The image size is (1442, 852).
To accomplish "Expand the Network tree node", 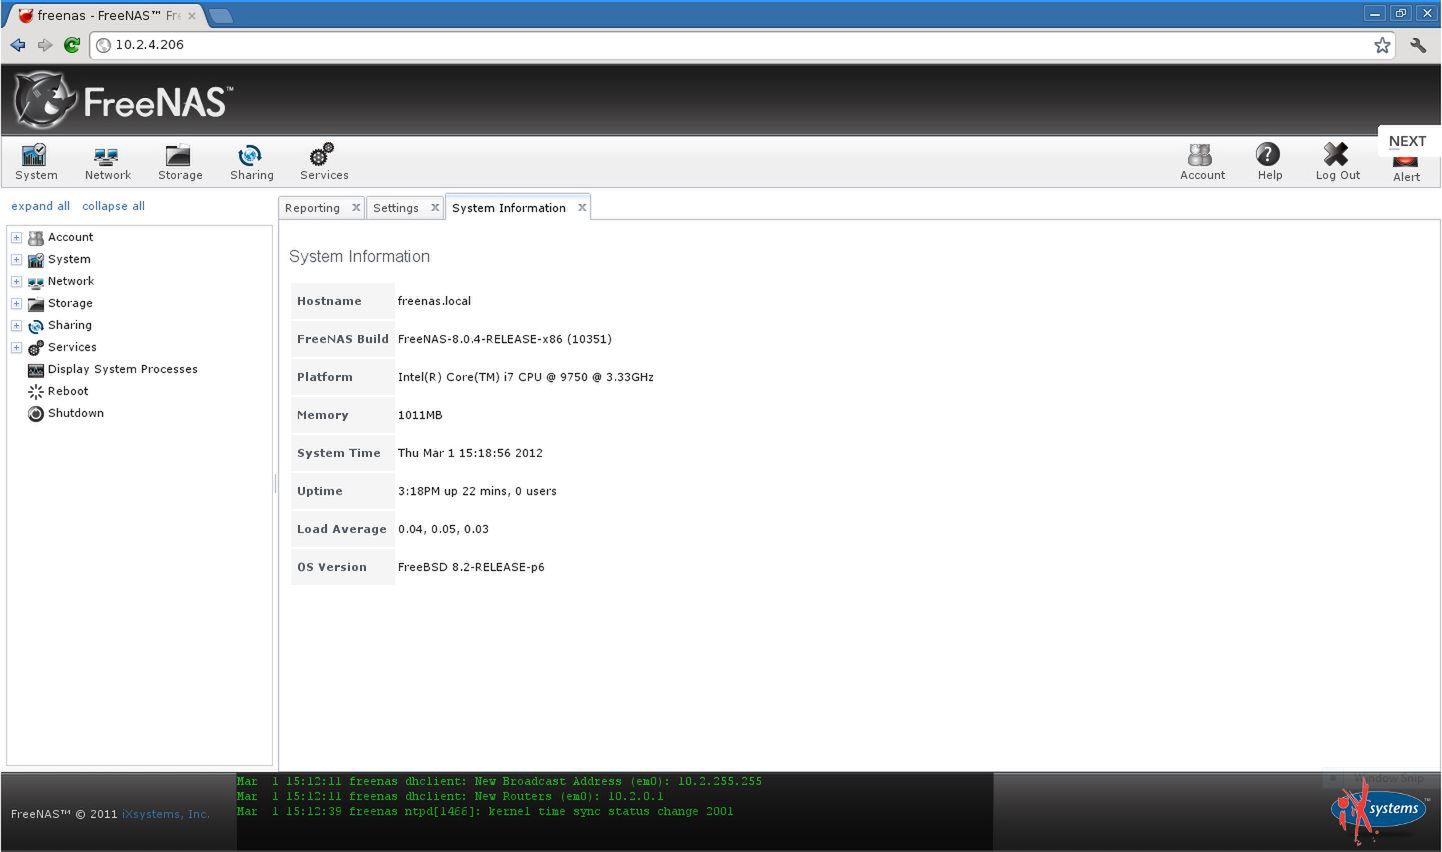I will (16, 282).
